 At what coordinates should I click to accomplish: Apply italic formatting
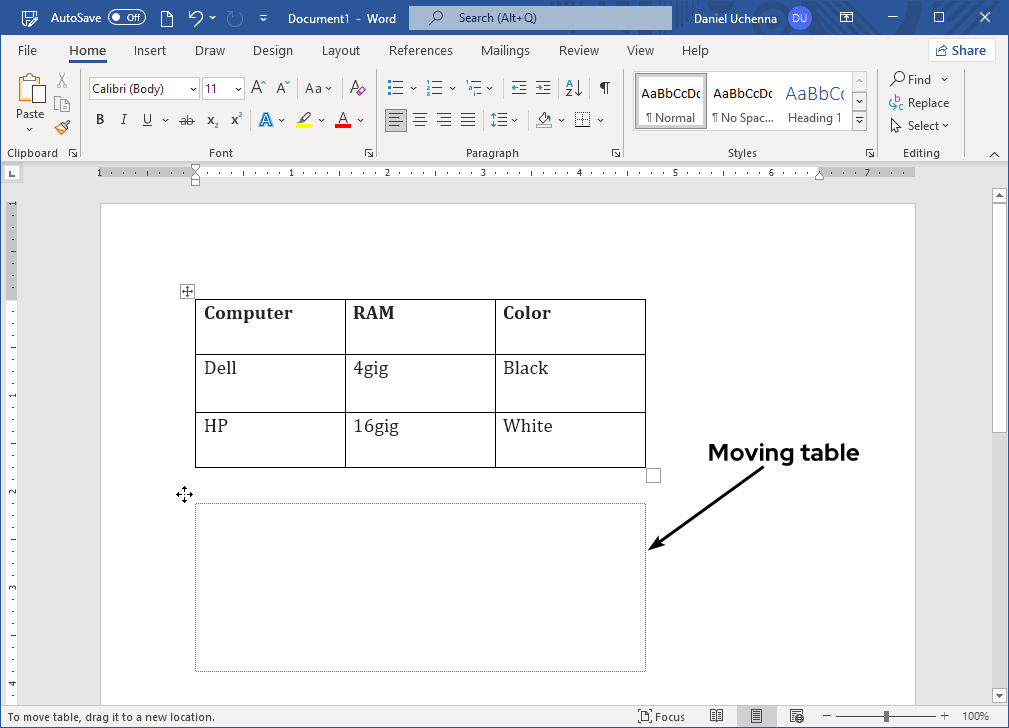[x=122, y=119]
